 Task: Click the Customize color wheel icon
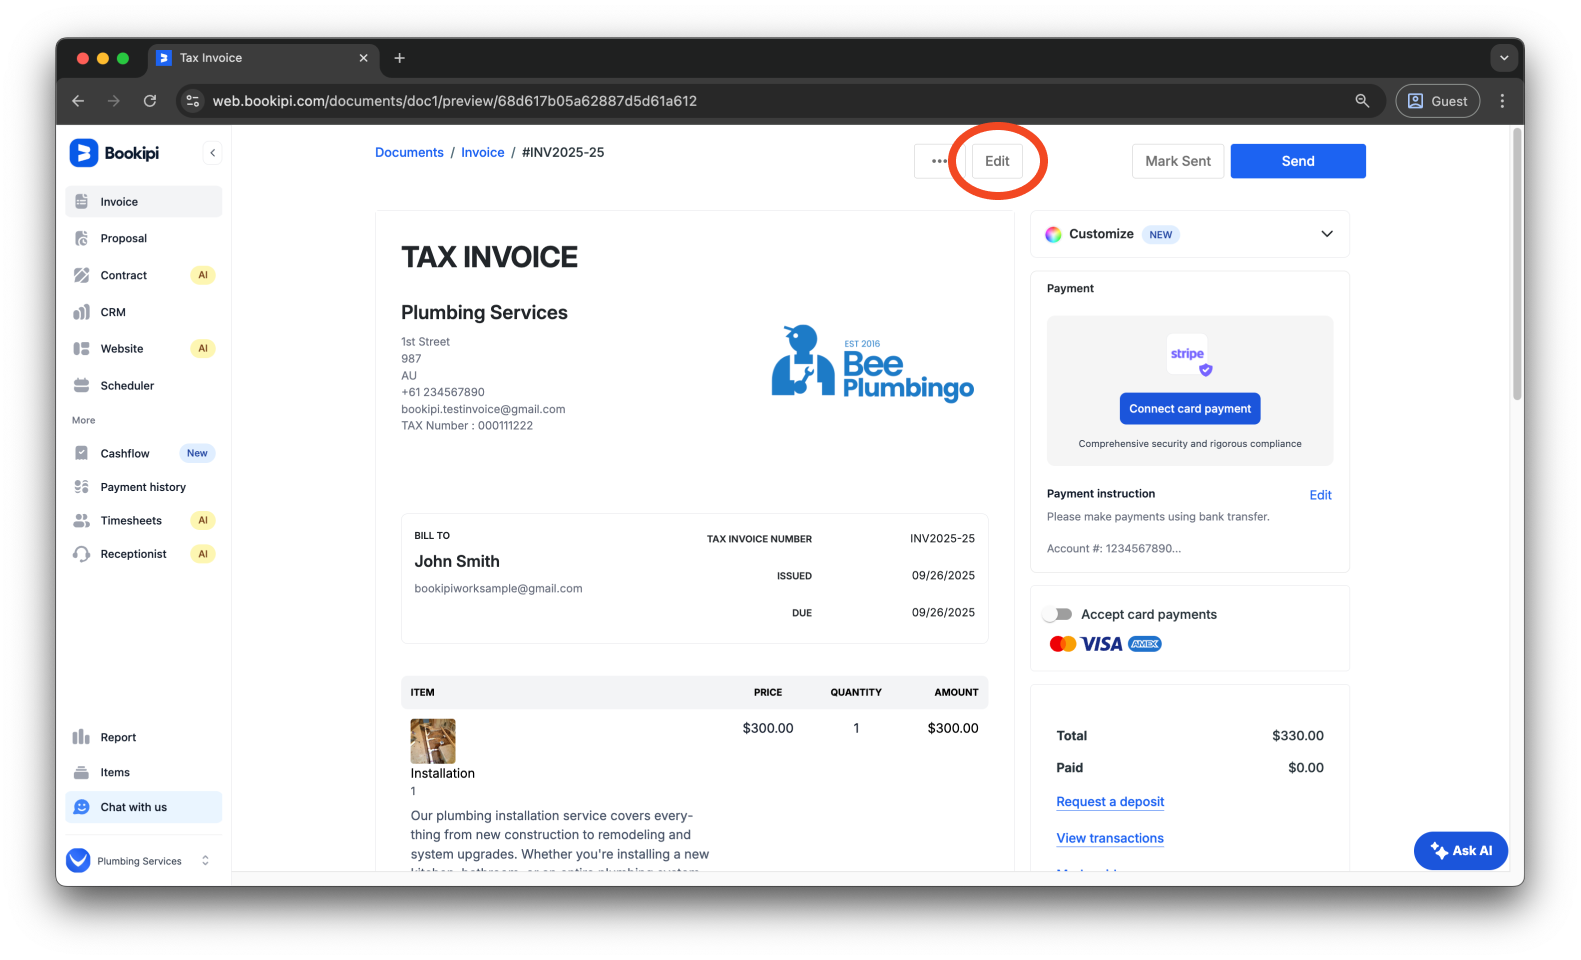tap(1054, 234)
